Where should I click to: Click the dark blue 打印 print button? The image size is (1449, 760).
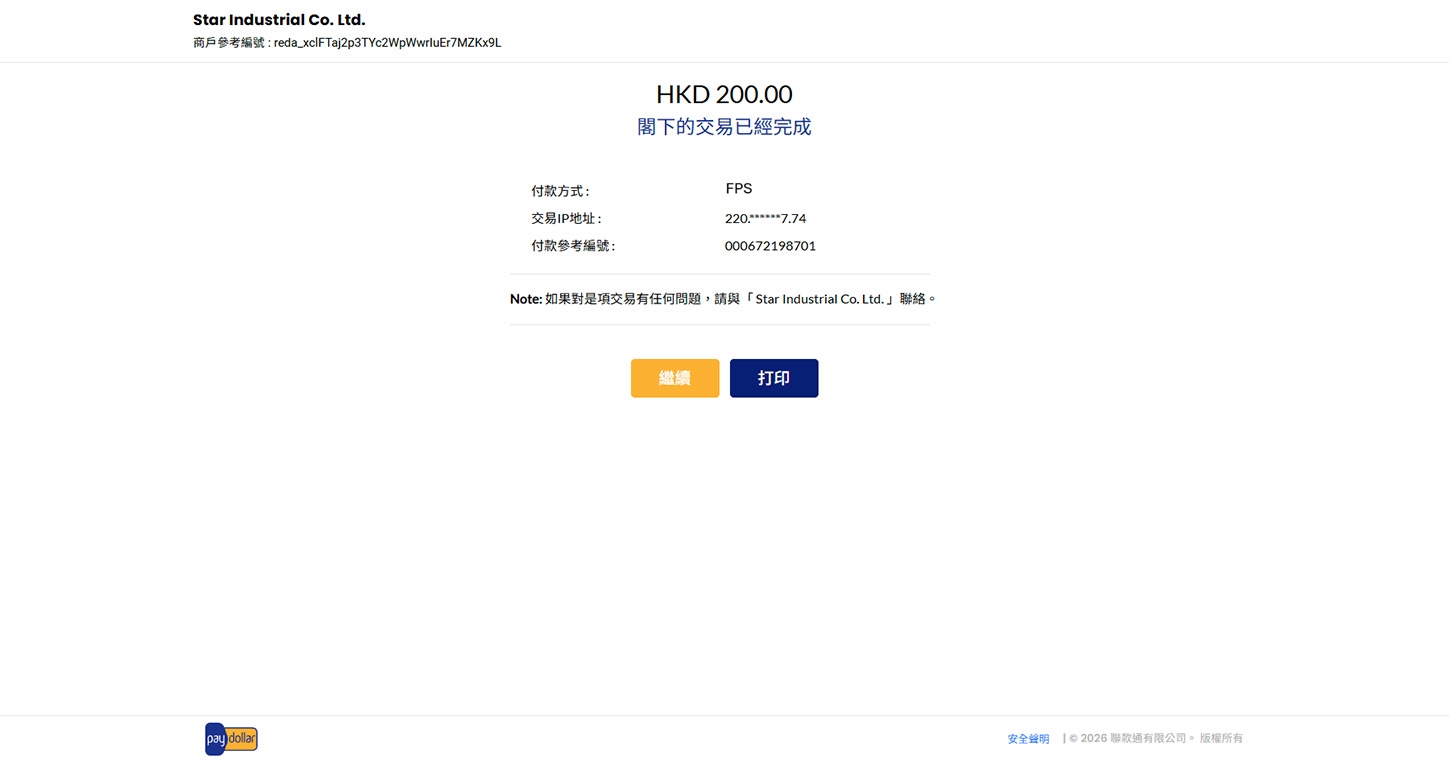(x=774, y=378)
